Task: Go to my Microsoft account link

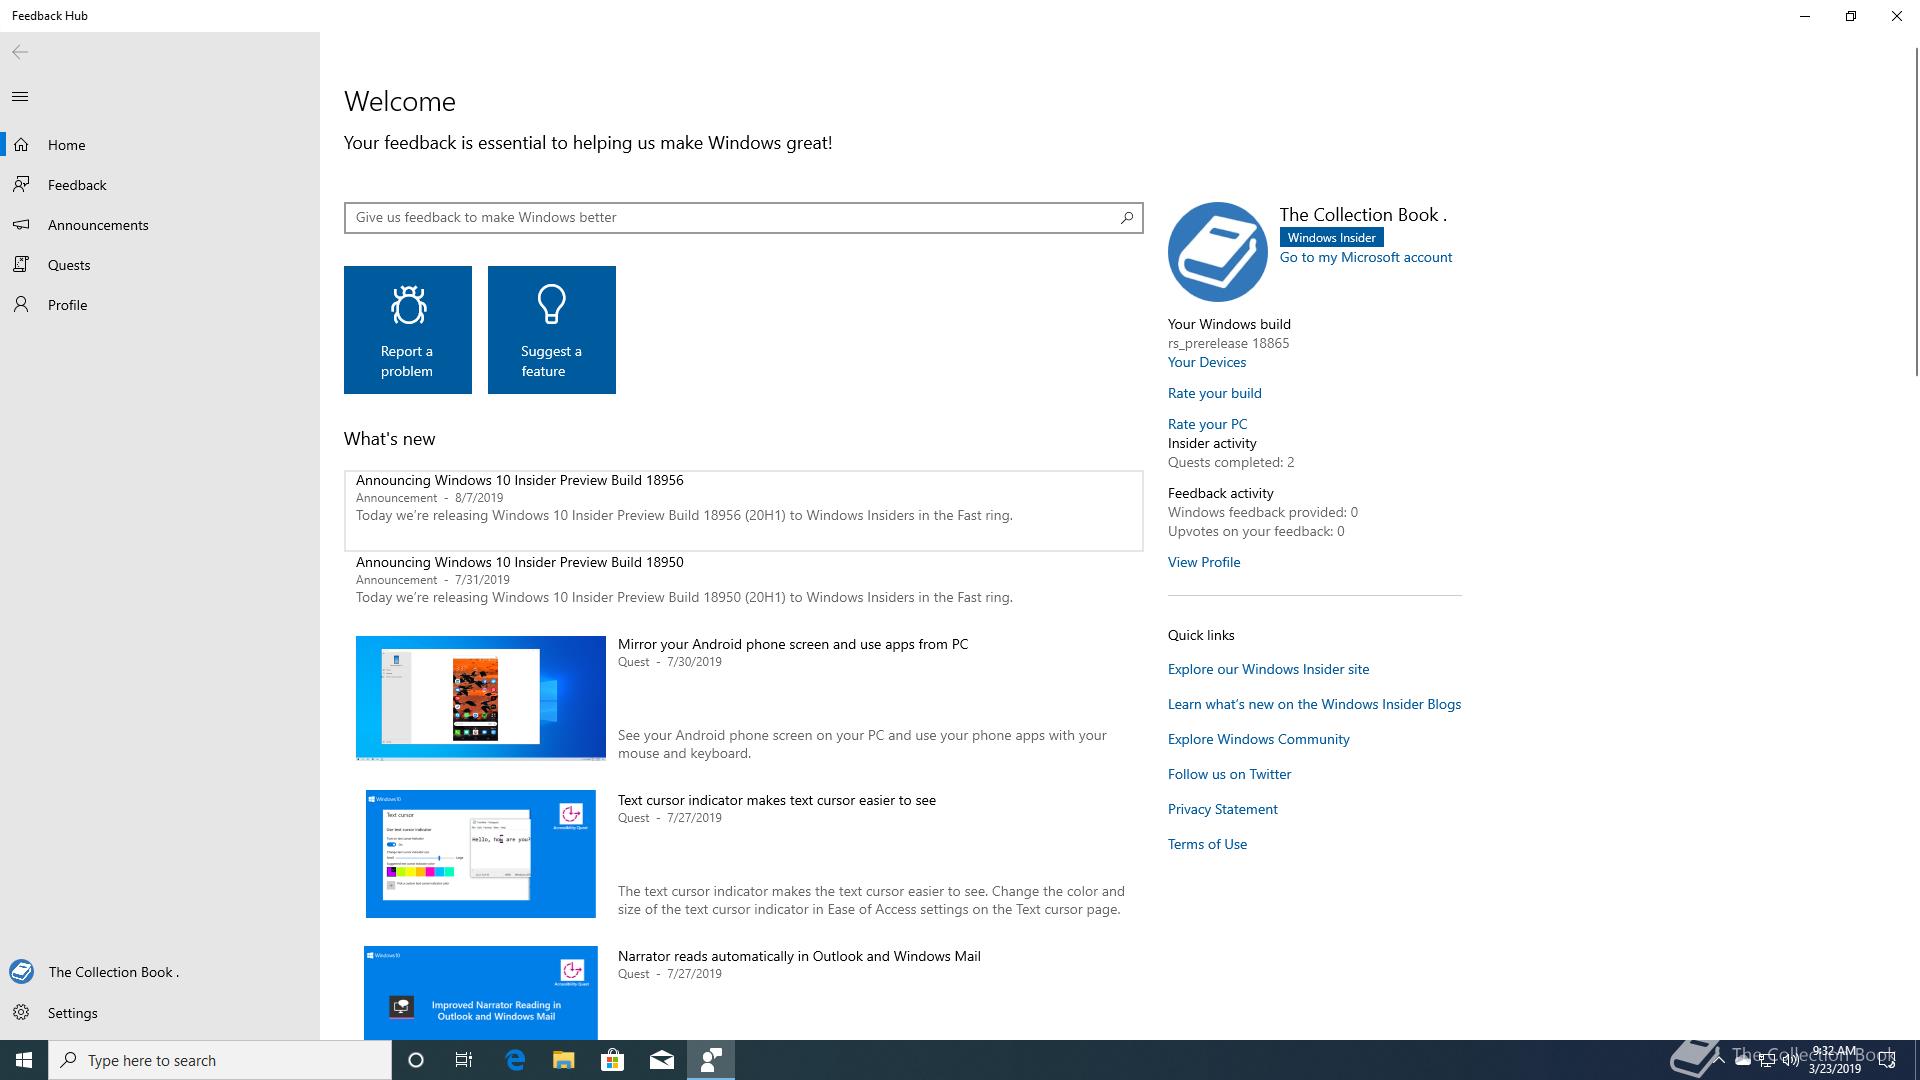Action: coord(1366,258)
